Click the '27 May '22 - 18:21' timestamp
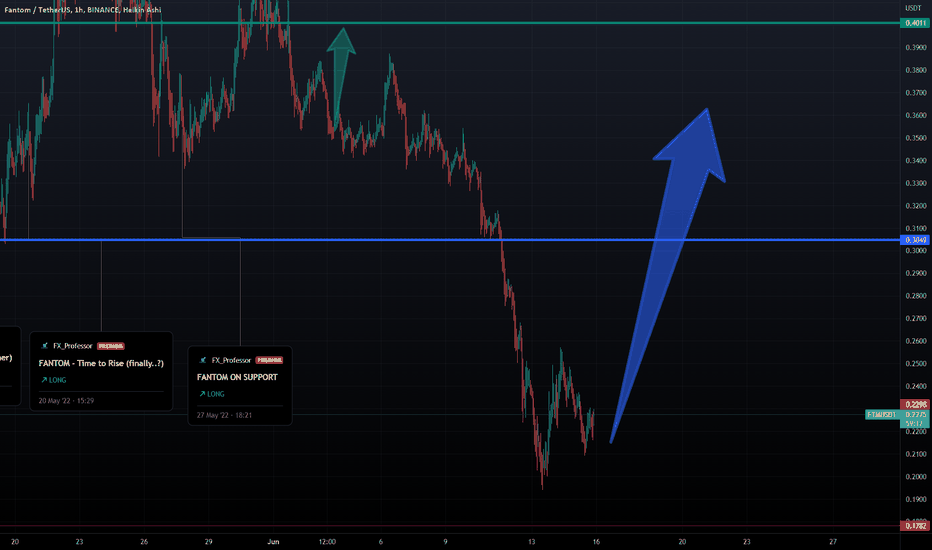This screenshot has height=550, width=932. click(224, 415)
